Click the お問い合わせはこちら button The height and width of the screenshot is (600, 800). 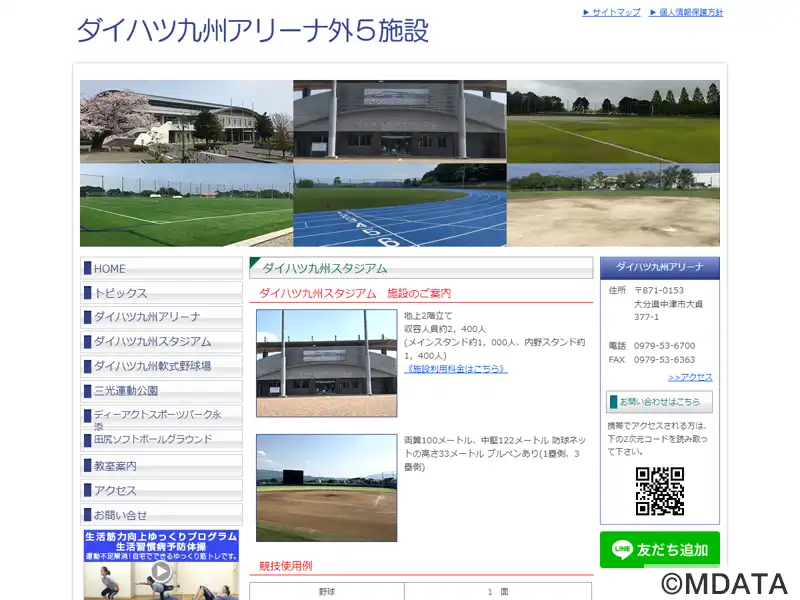[659, 402]
